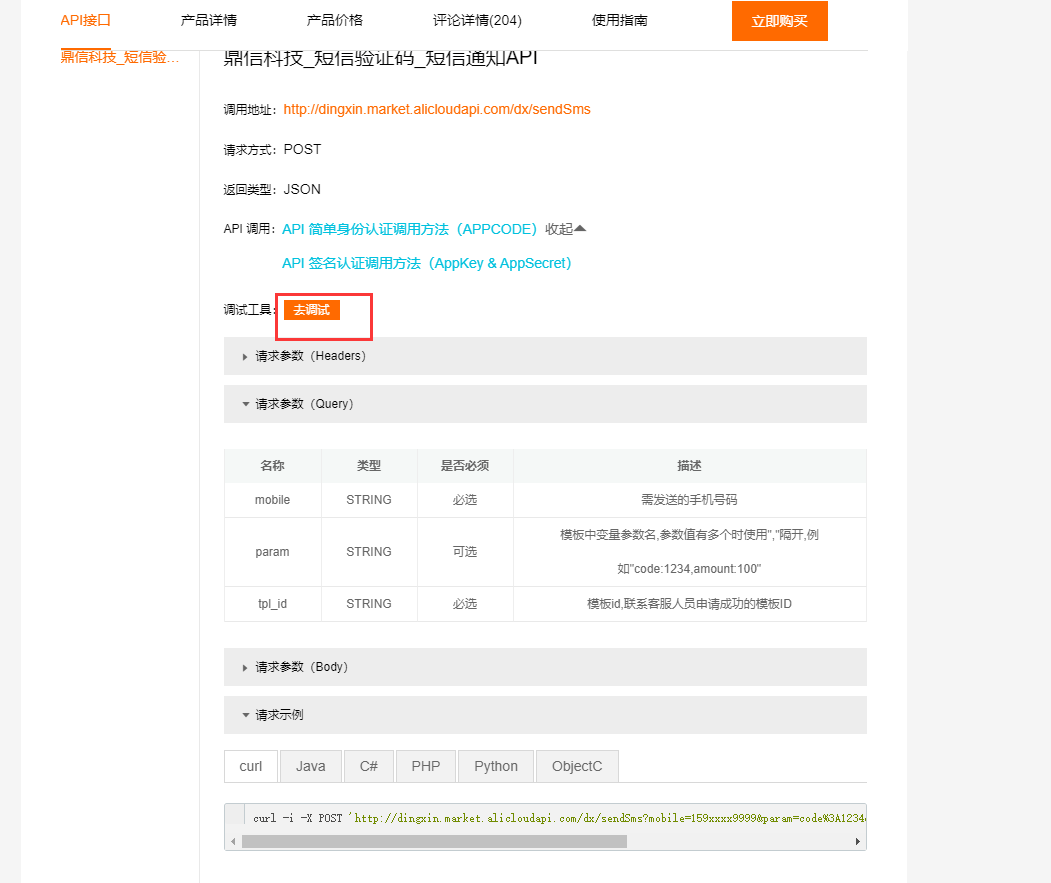
Task: Open 使用指南 tab
Action: (x=619, y=20)
